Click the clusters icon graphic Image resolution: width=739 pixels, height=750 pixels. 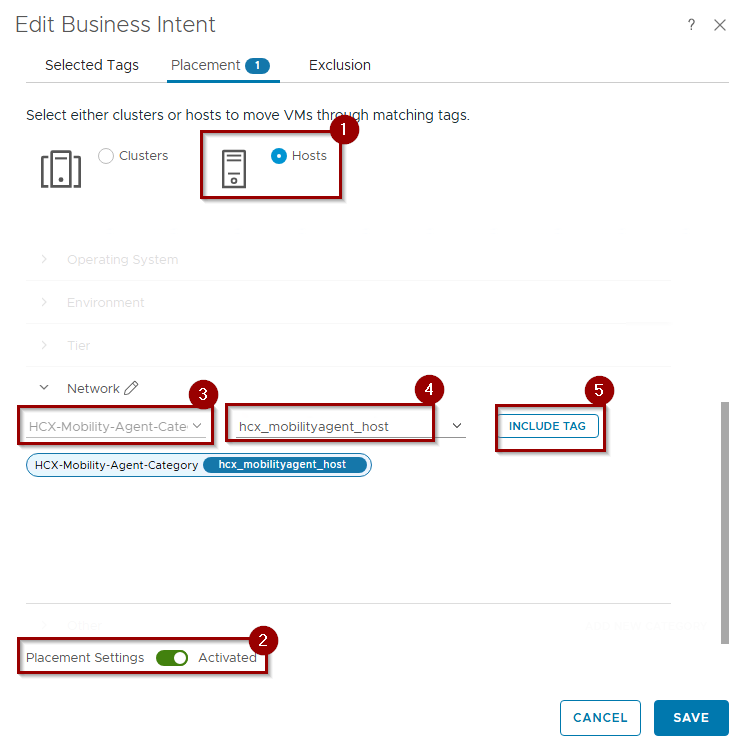click(60, 169)
